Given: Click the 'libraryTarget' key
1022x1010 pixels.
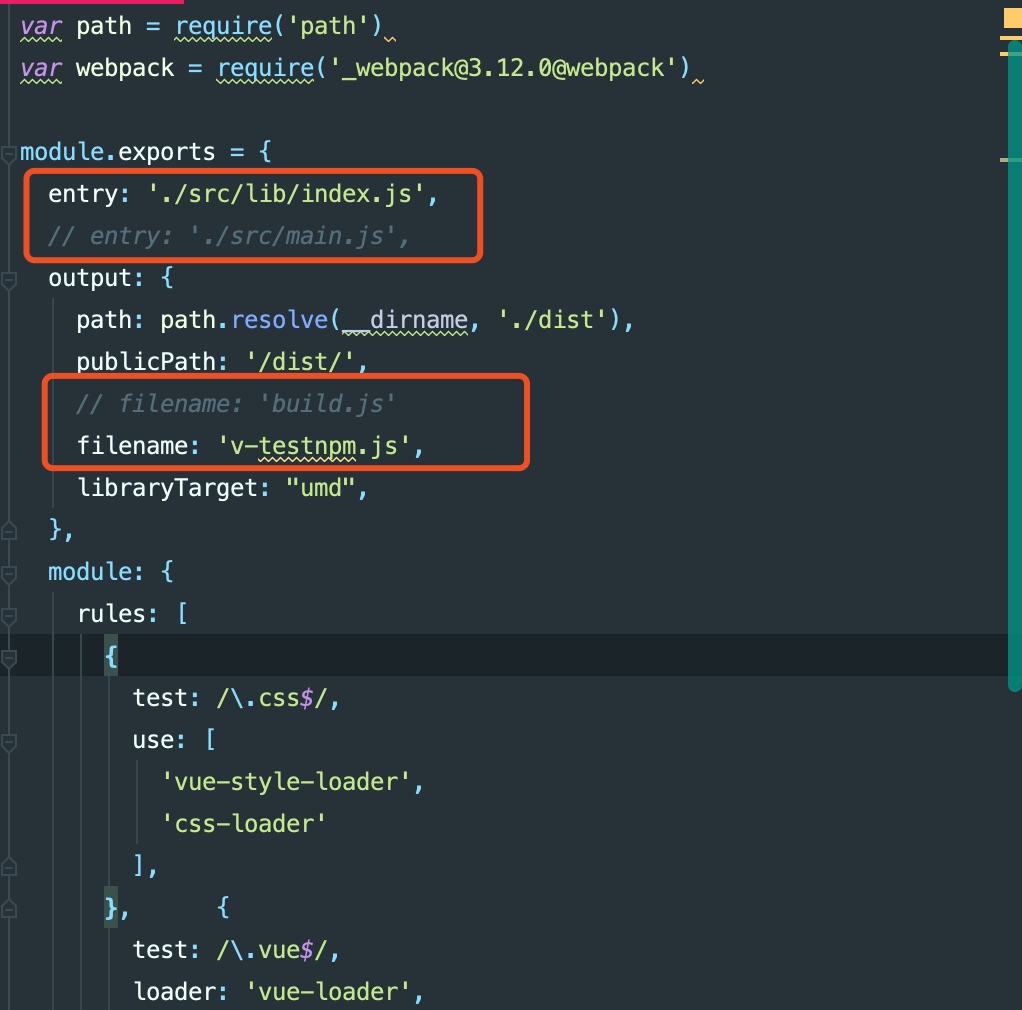Looking at the screenshot, I should [168, 487].
